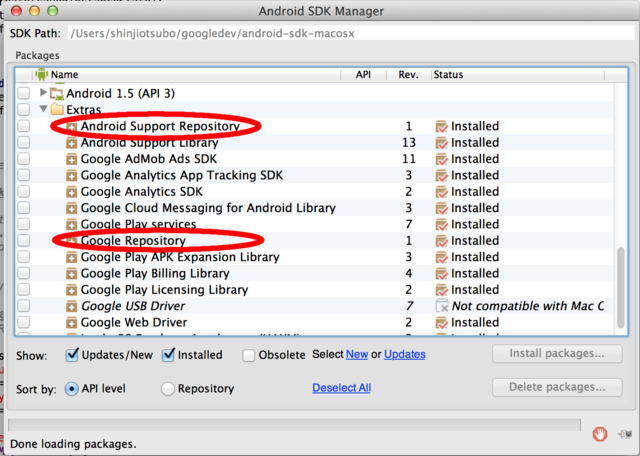Click the Extras folder icon
This screenshot has width=640, height=456.
57,109
